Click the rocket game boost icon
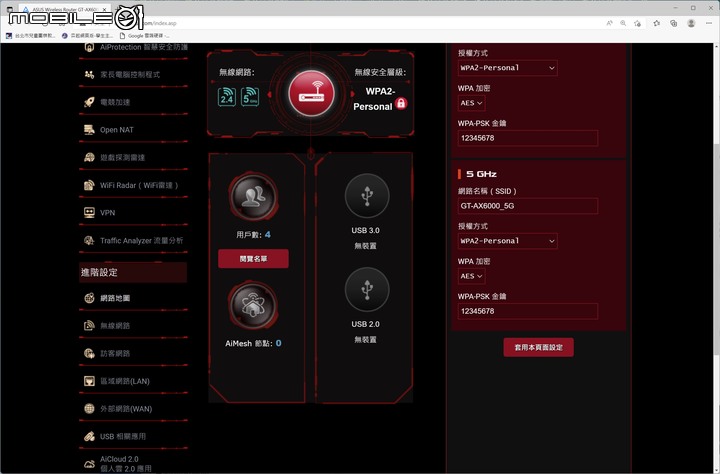The width and height of the screenshot is (720, 474). point(89,102)
